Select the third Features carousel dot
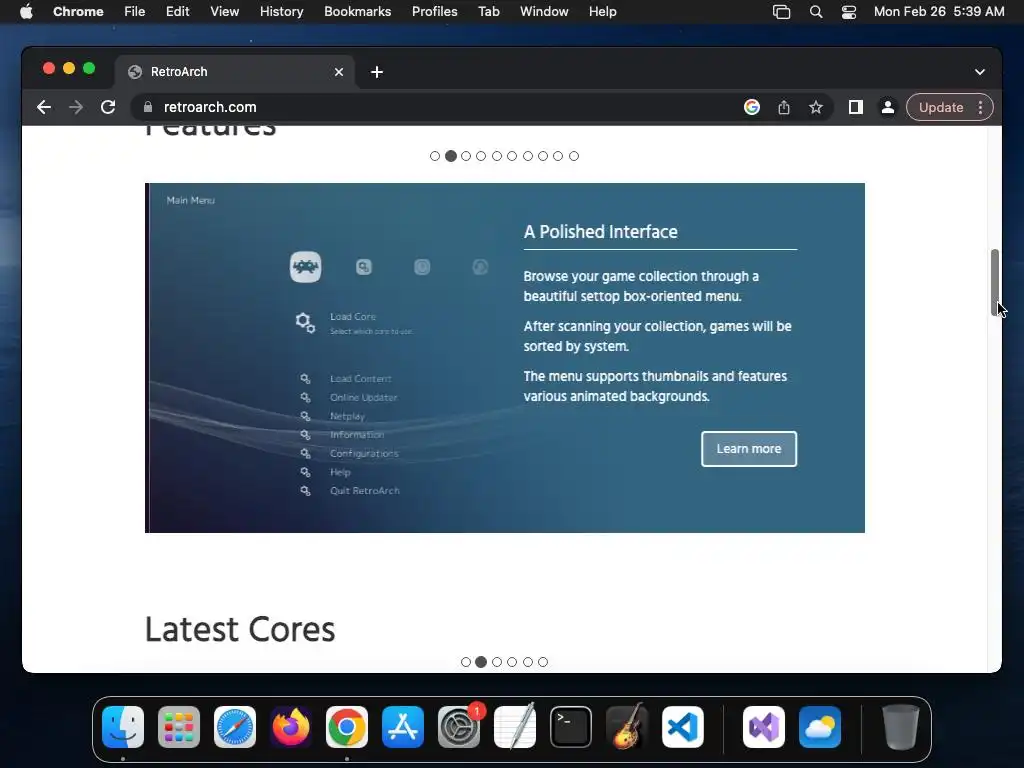The width and height of the screenshot is (1024, 768). pyautogui.click(x=466, y=156)
